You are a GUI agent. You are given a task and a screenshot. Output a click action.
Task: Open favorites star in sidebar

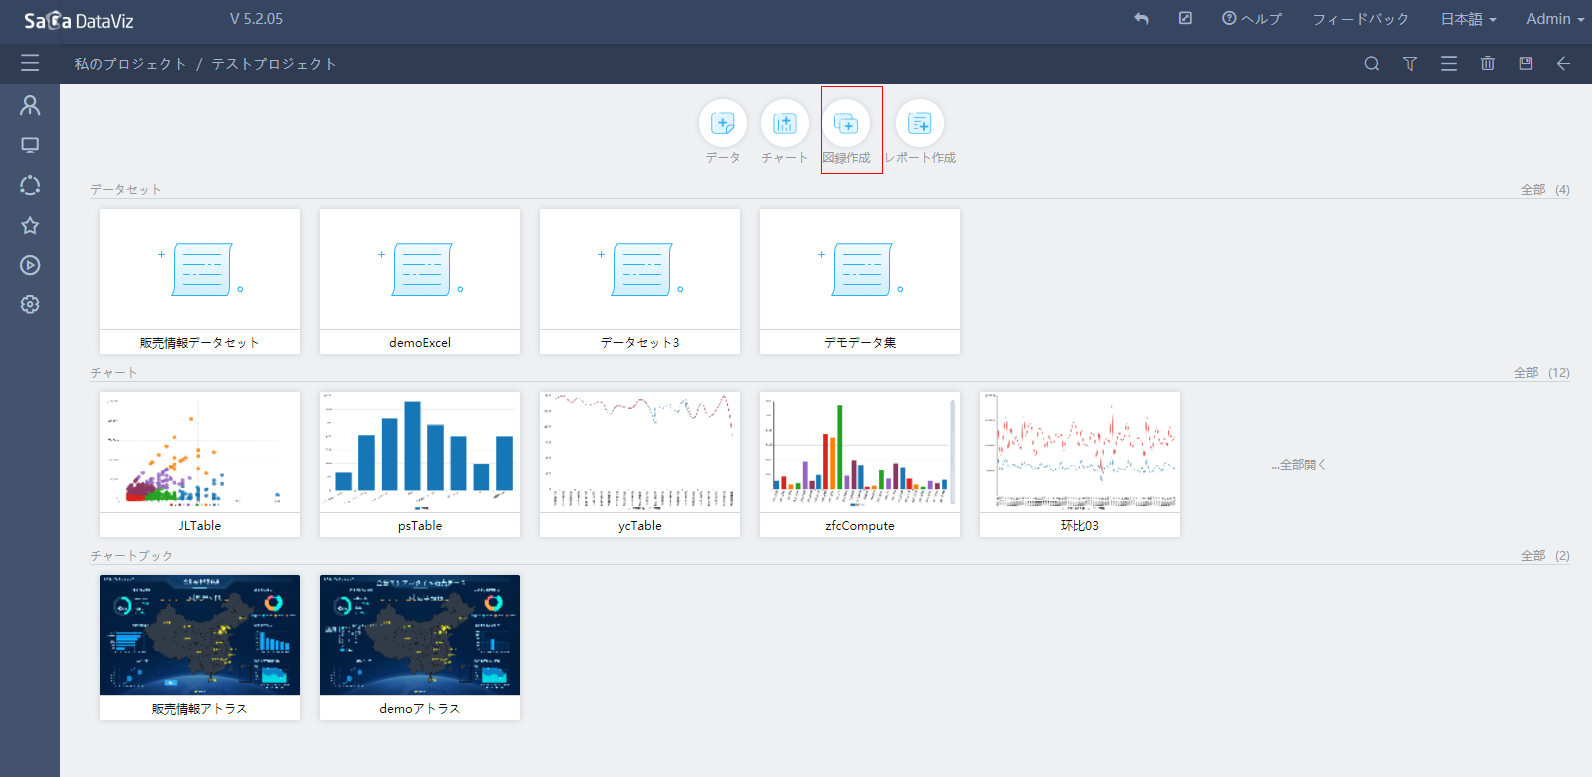[x=30, y=225]
